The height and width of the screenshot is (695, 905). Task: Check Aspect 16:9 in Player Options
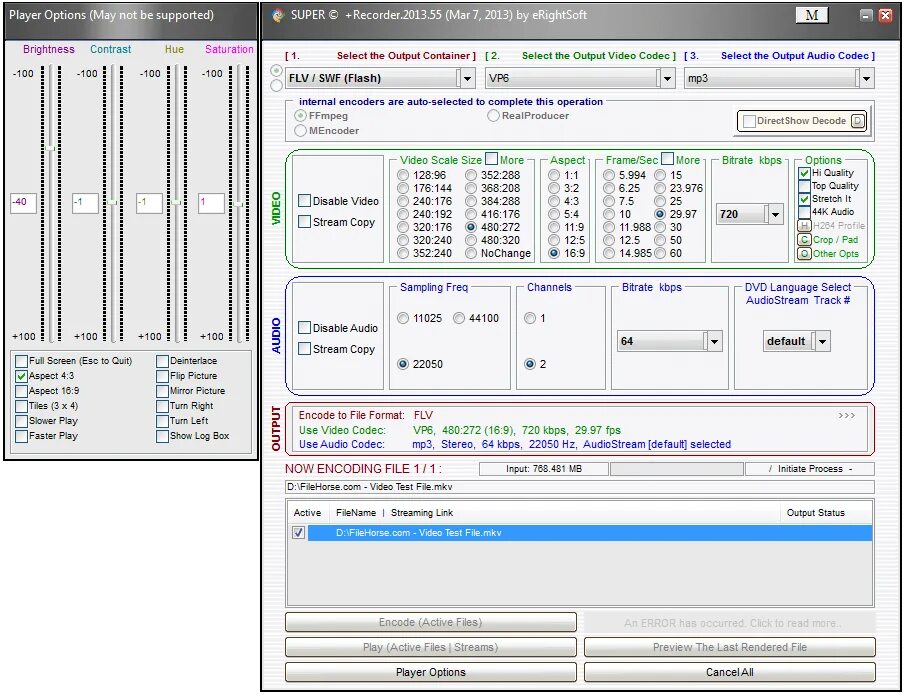(x=21, y=391)
